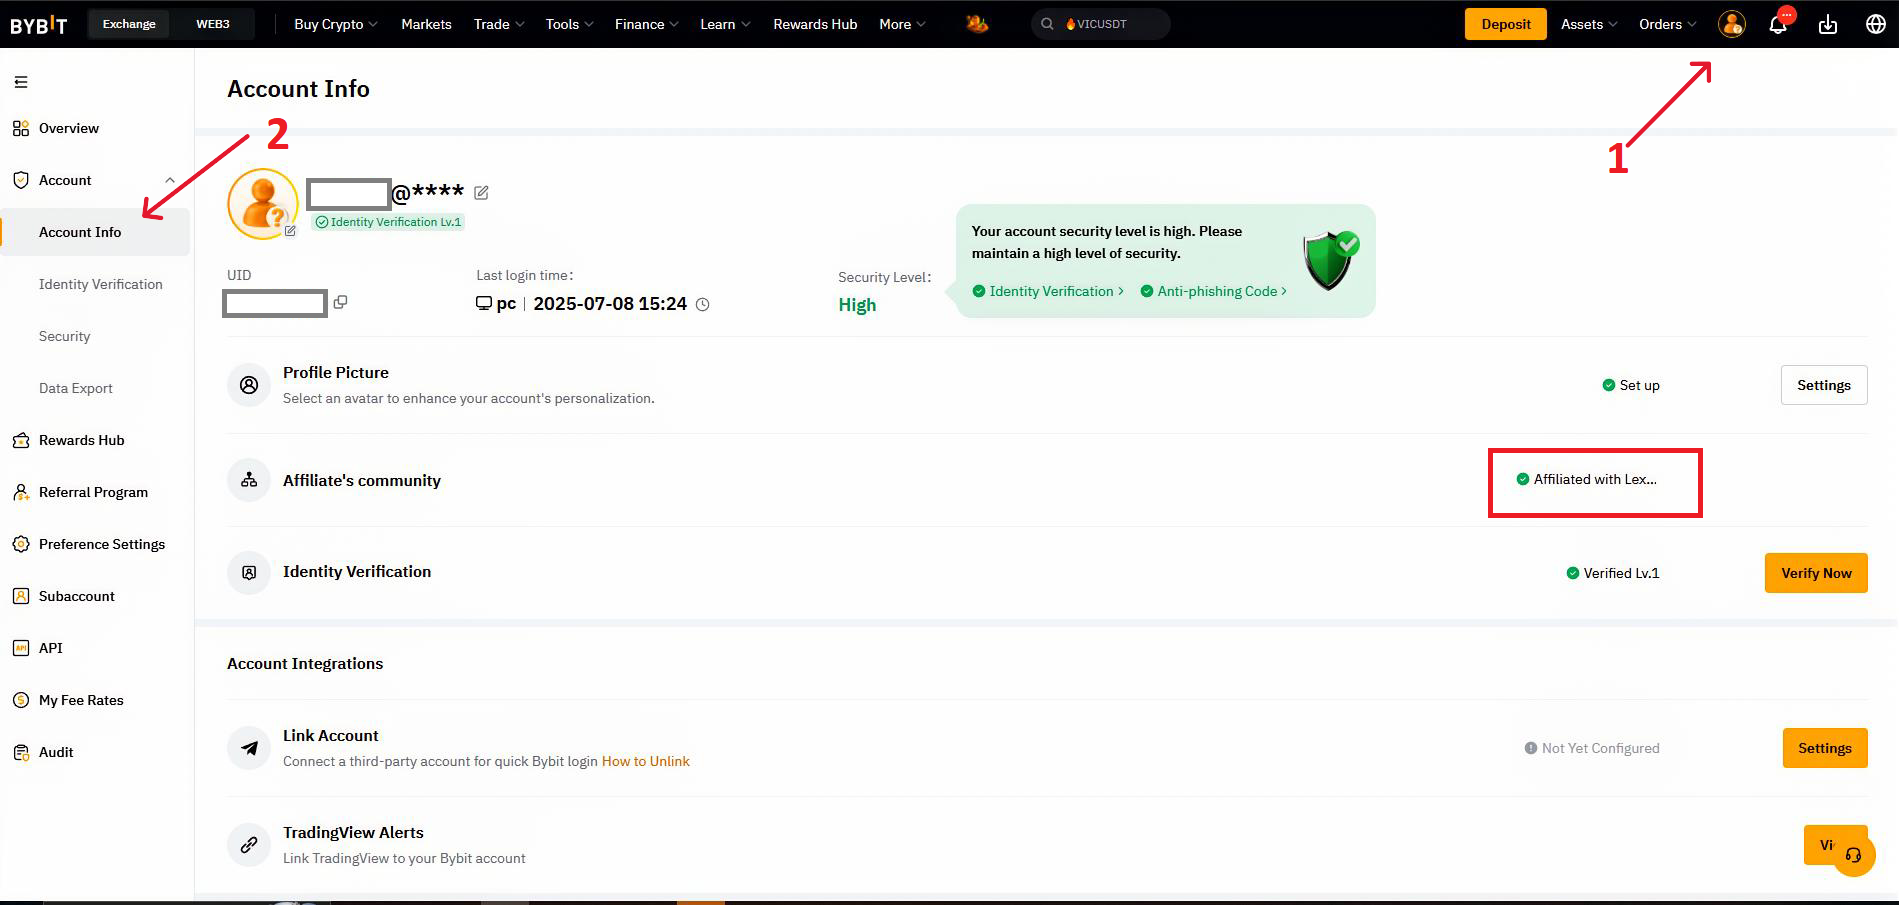Click the Verify Now button

[1815, 573]
